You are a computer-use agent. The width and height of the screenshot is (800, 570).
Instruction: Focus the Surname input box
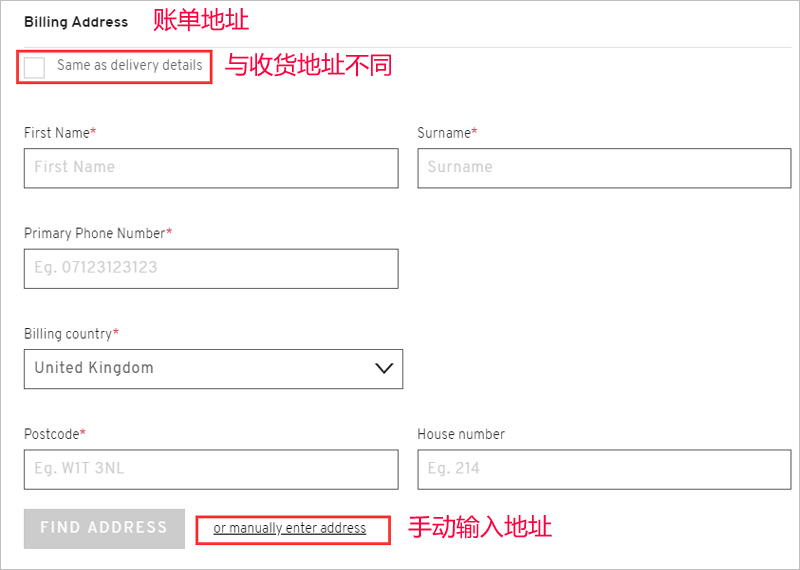point(604,168)
